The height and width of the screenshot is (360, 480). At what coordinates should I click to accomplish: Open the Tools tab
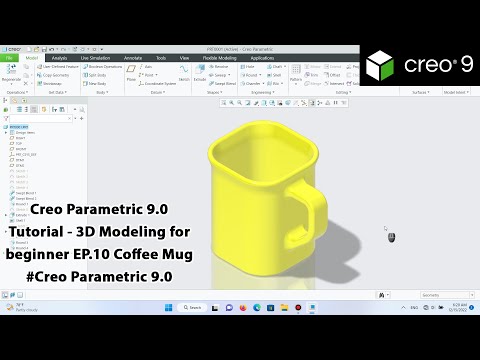[161, 58]
